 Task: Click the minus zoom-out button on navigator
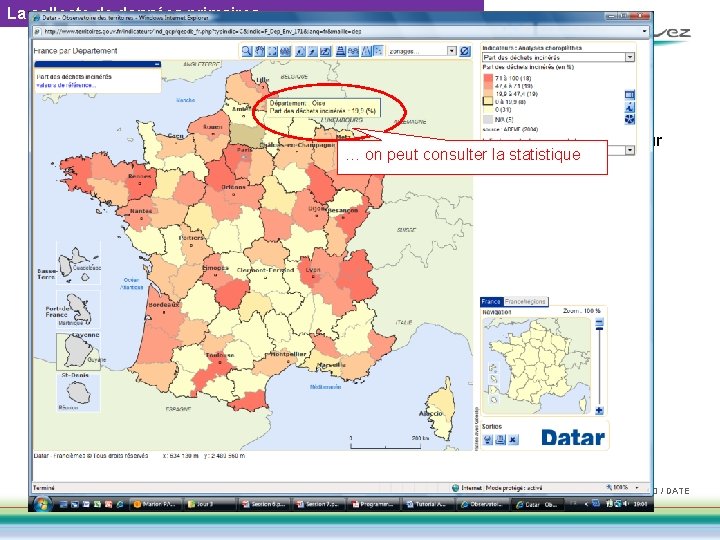click(x=599, y=321)
